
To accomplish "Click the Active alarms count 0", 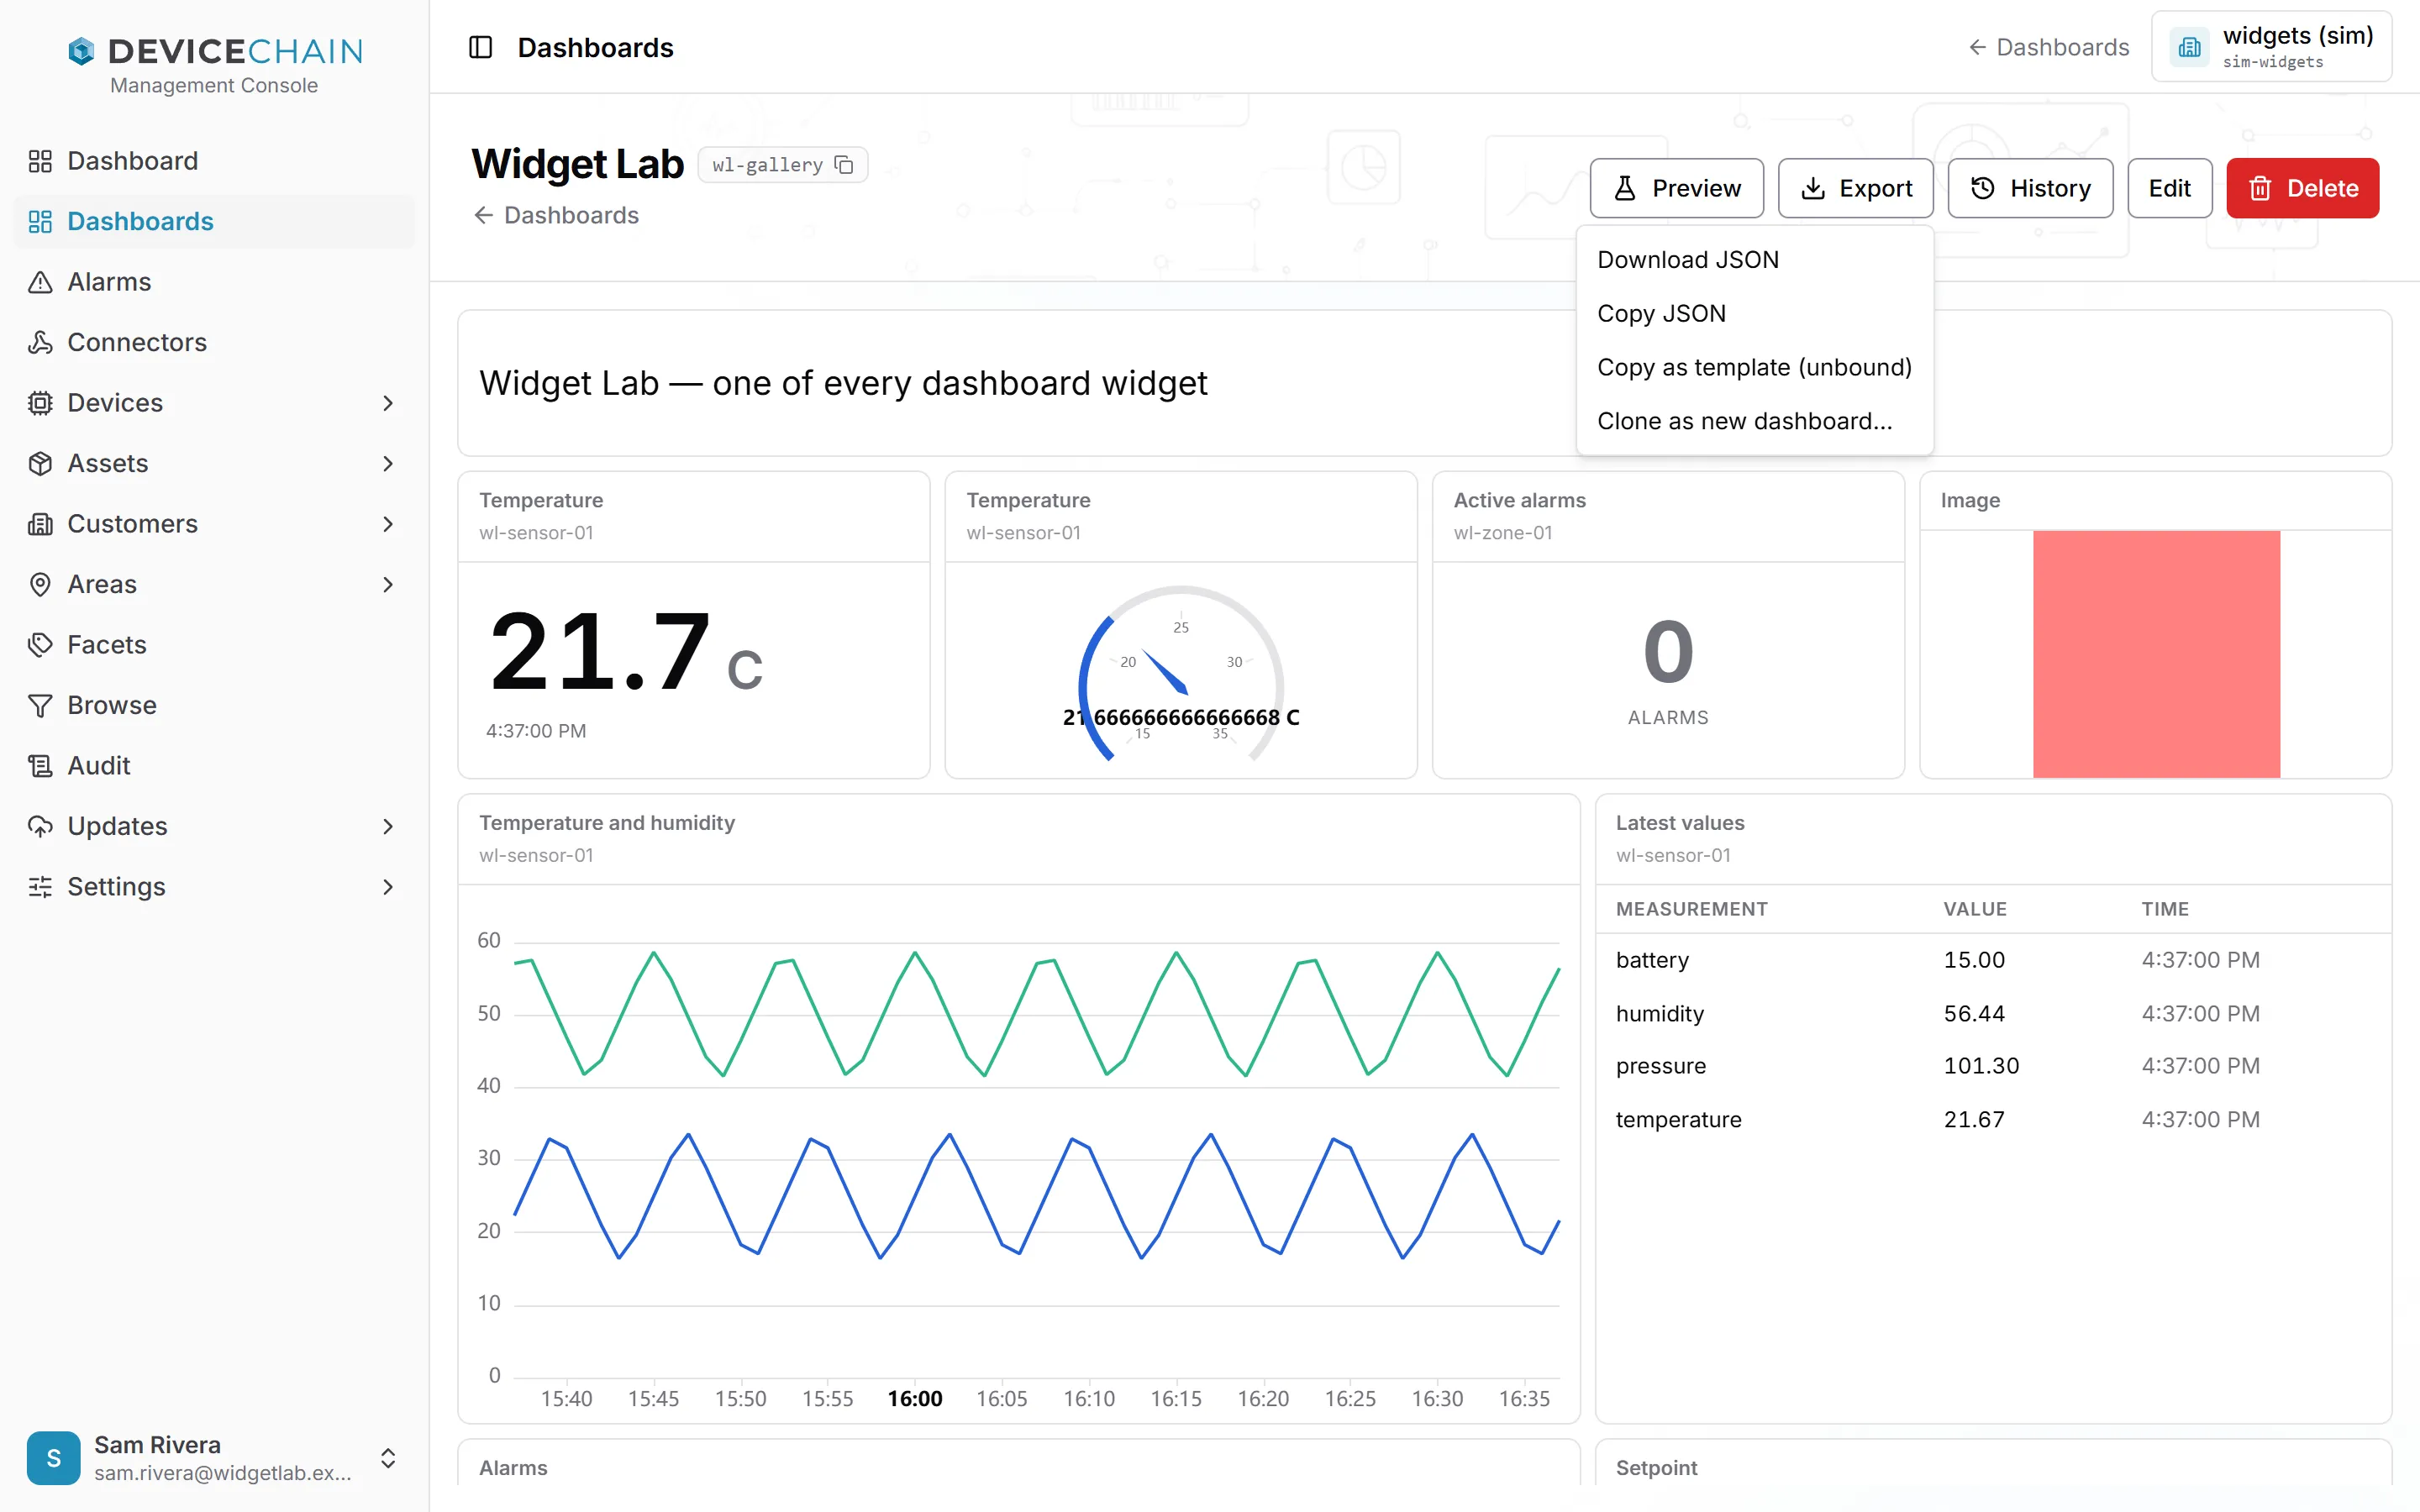I will [x=1667, y=652].
